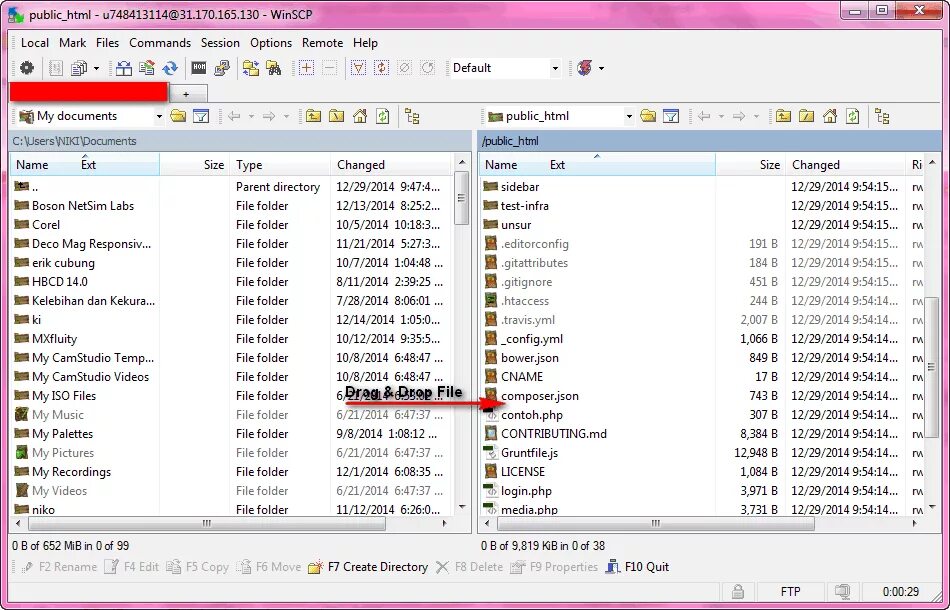Select the bower.json file
The image size is (950, 610).
coord(530,358)
